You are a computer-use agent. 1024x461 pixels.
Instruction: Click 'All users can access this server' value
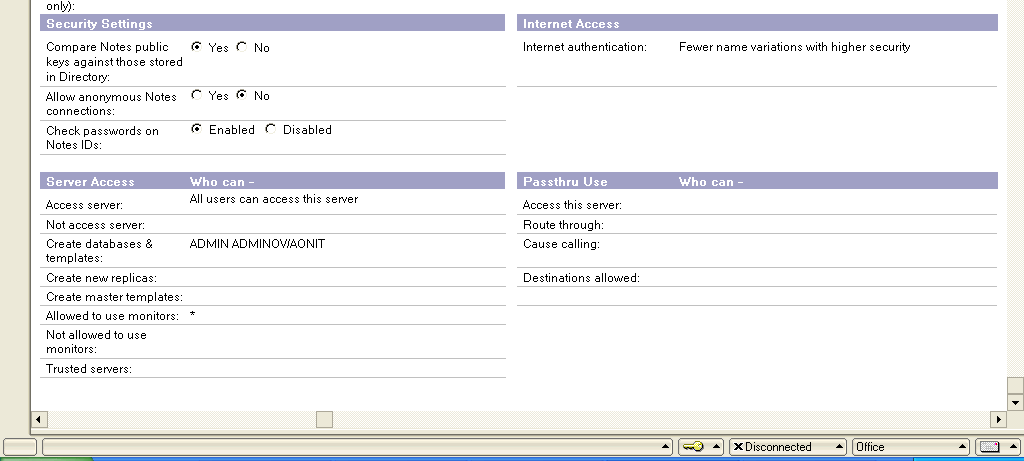pos(274,199)
